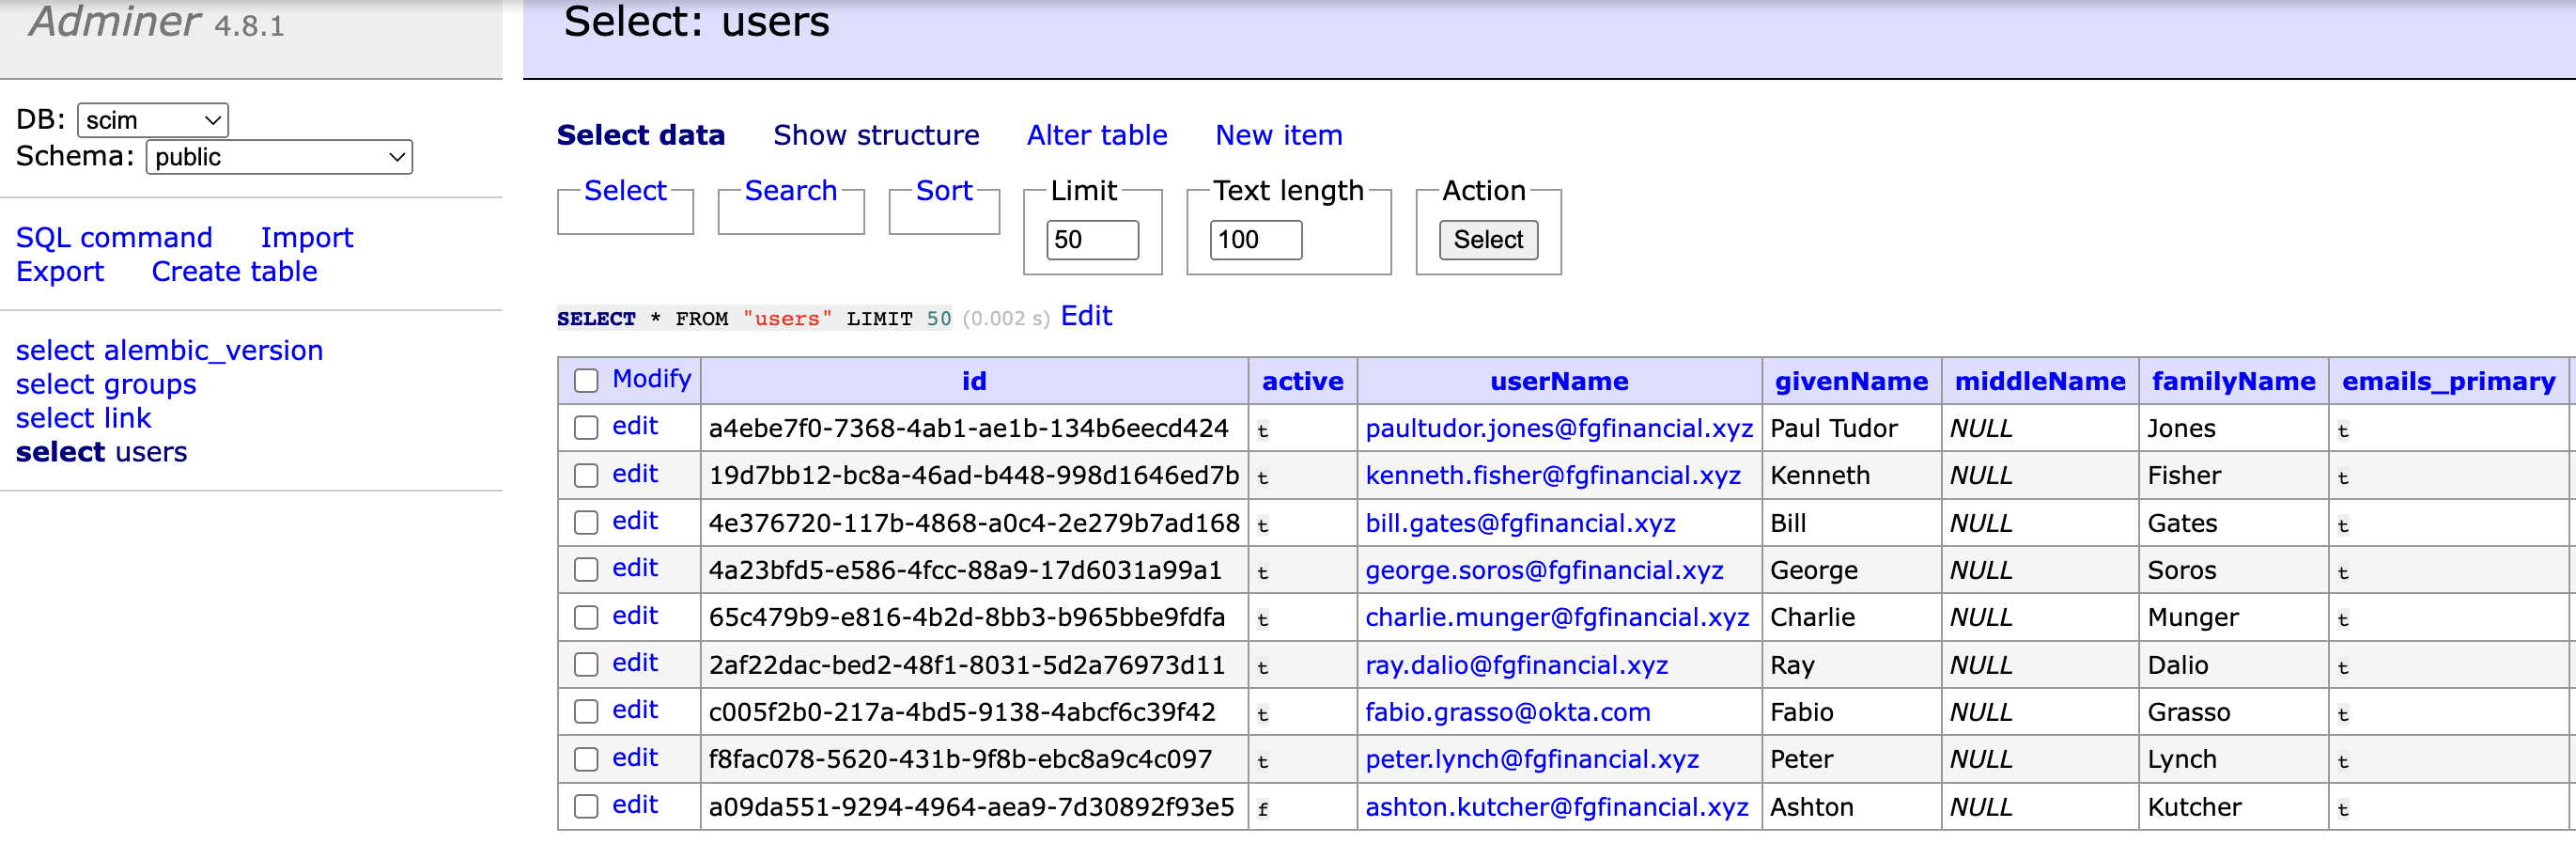Edit the SQL query via the Edit link
Viewport: 2576px width, 859px height.
point(1086,316)
